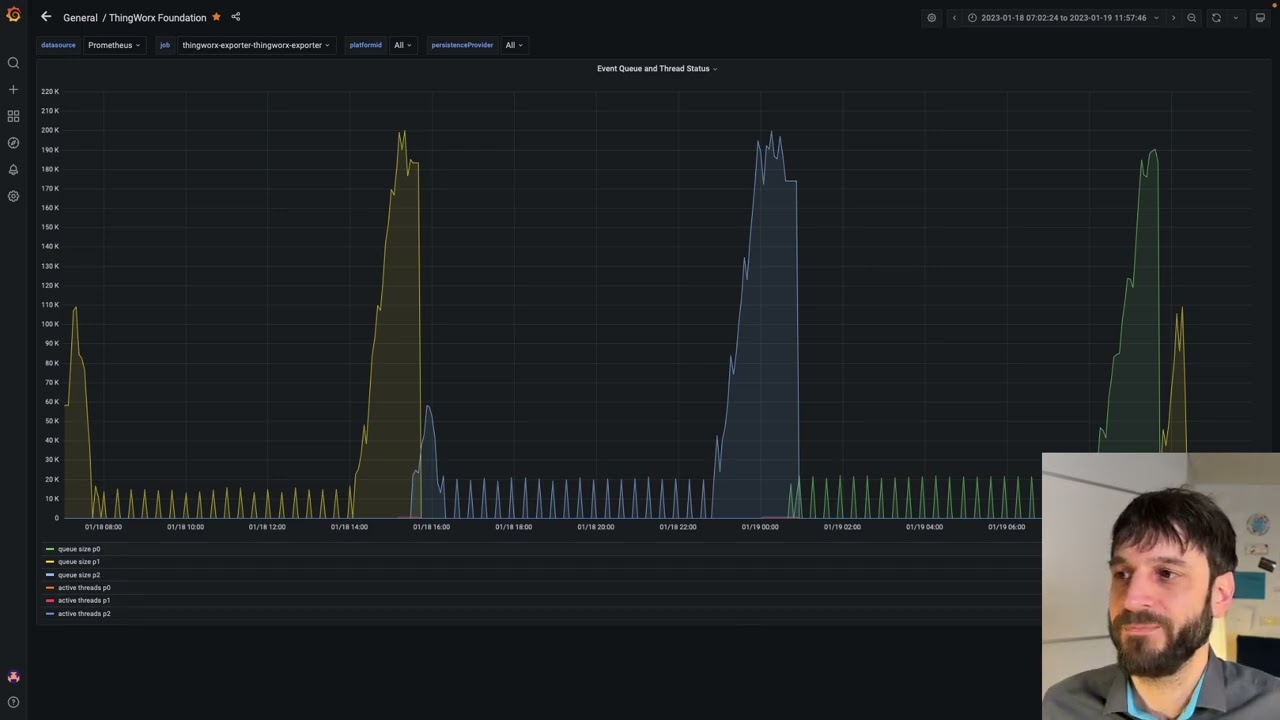
Task: Open dashboard settings gear in top bar
Action: [x=931, y=18]
